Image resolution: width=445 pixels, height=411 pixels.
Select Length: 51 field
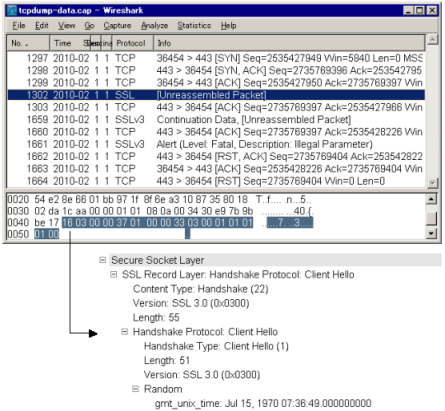tap(167, 361)
